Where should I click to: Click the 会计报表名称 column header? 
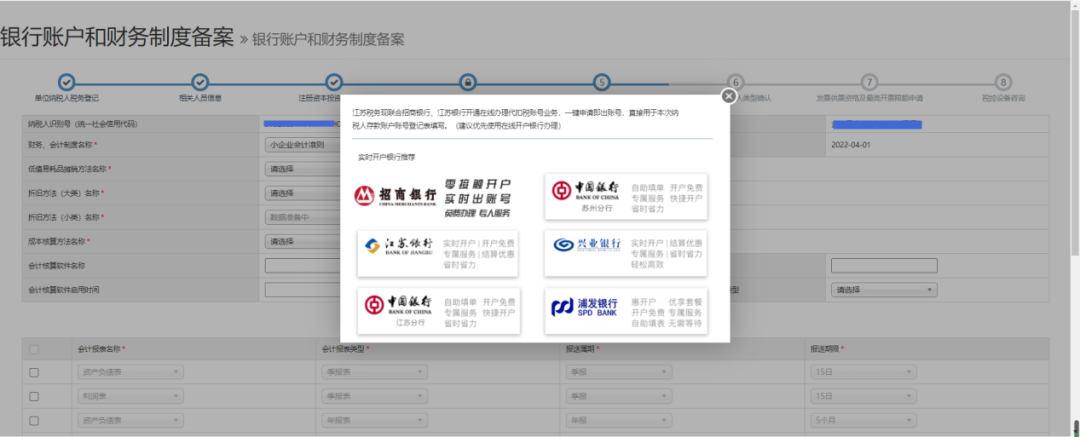click(101, 349)
